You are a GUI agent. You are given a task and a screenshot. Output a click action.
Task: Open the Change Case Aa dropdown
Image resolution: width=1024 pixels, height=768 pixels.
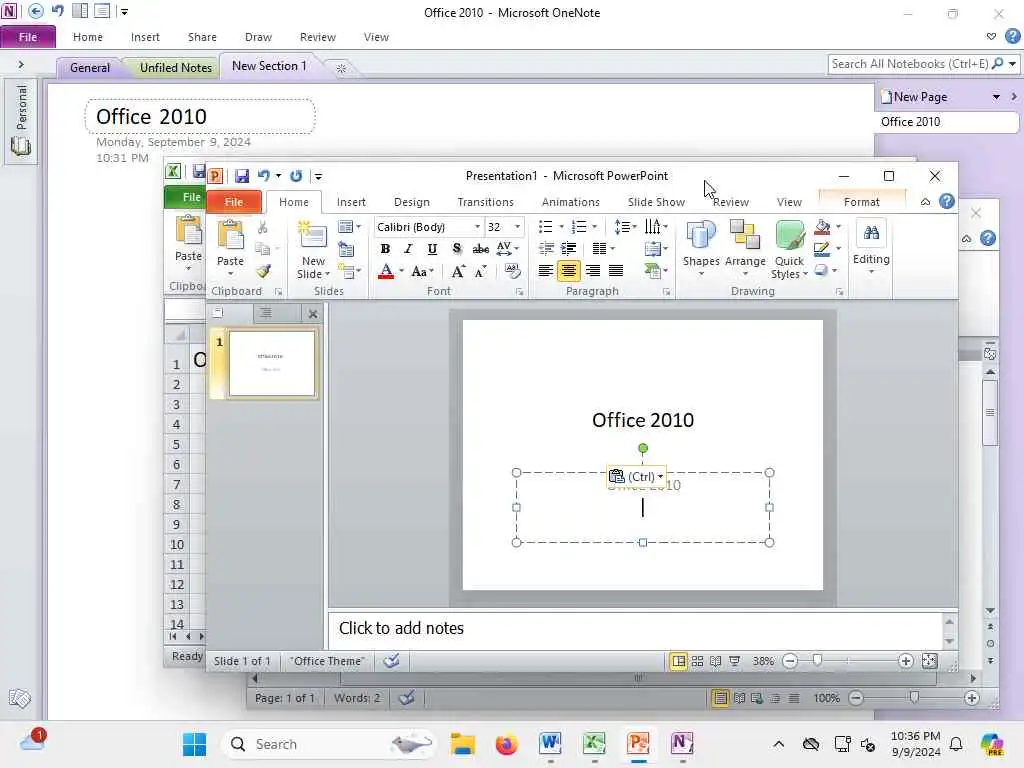coord(423,272)
